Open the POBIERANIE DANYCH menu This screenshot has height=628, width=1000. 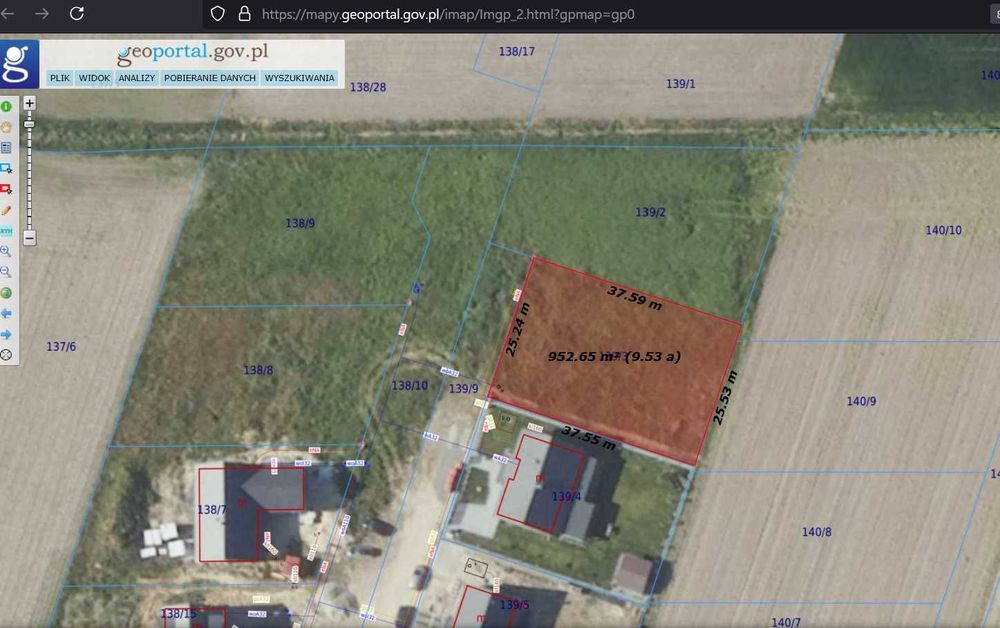(210, 78)
